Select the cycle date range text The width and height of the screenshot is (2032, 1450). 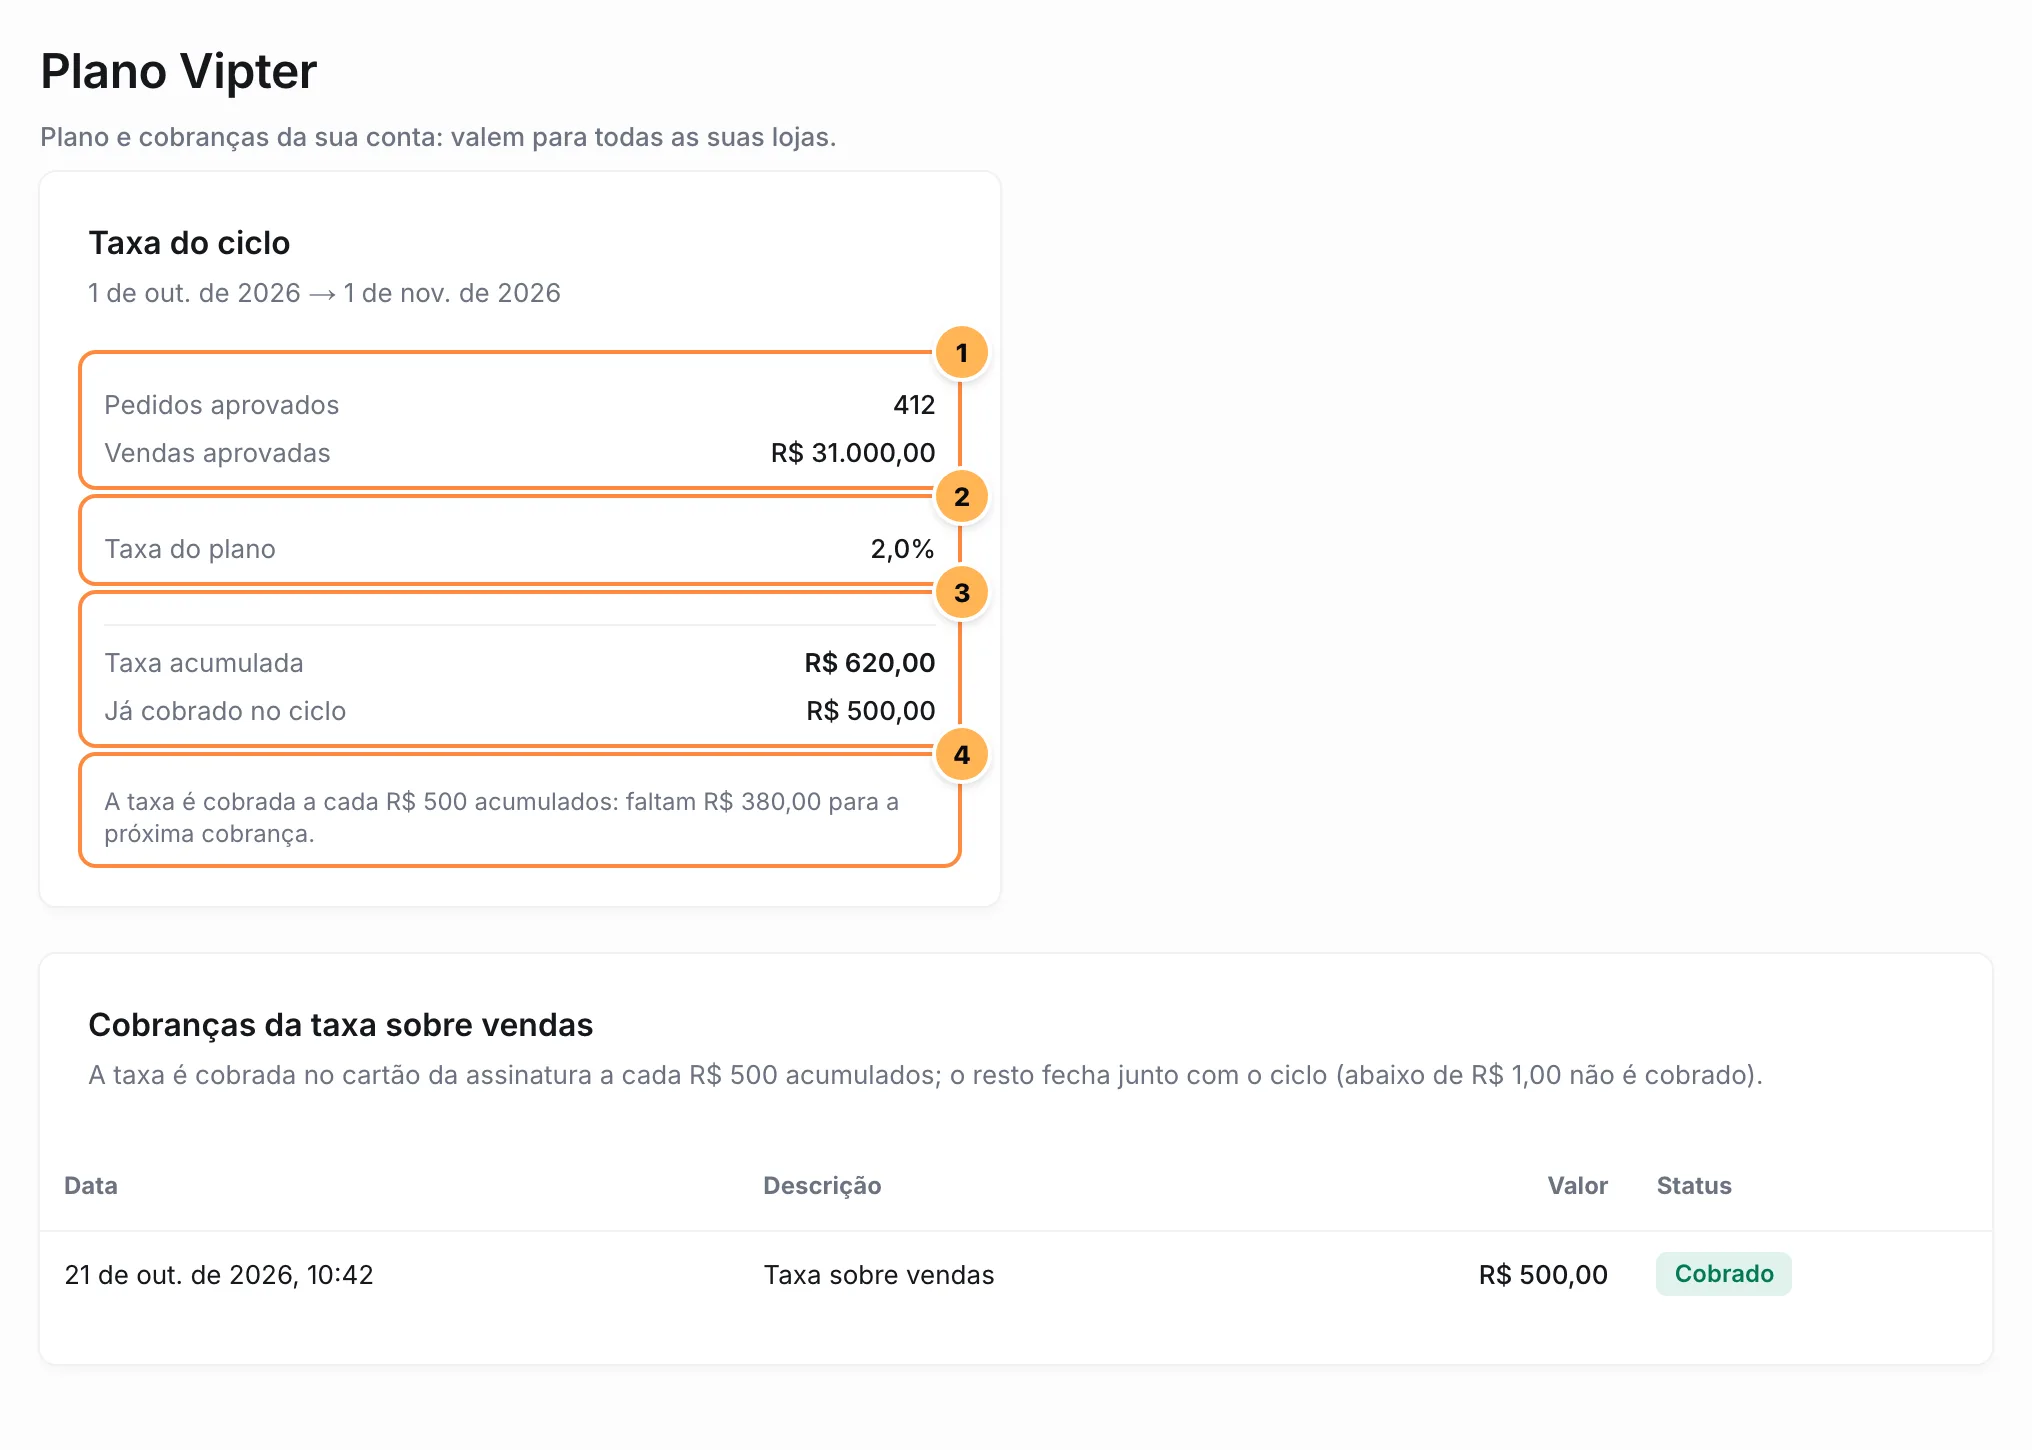coord(324,293)
